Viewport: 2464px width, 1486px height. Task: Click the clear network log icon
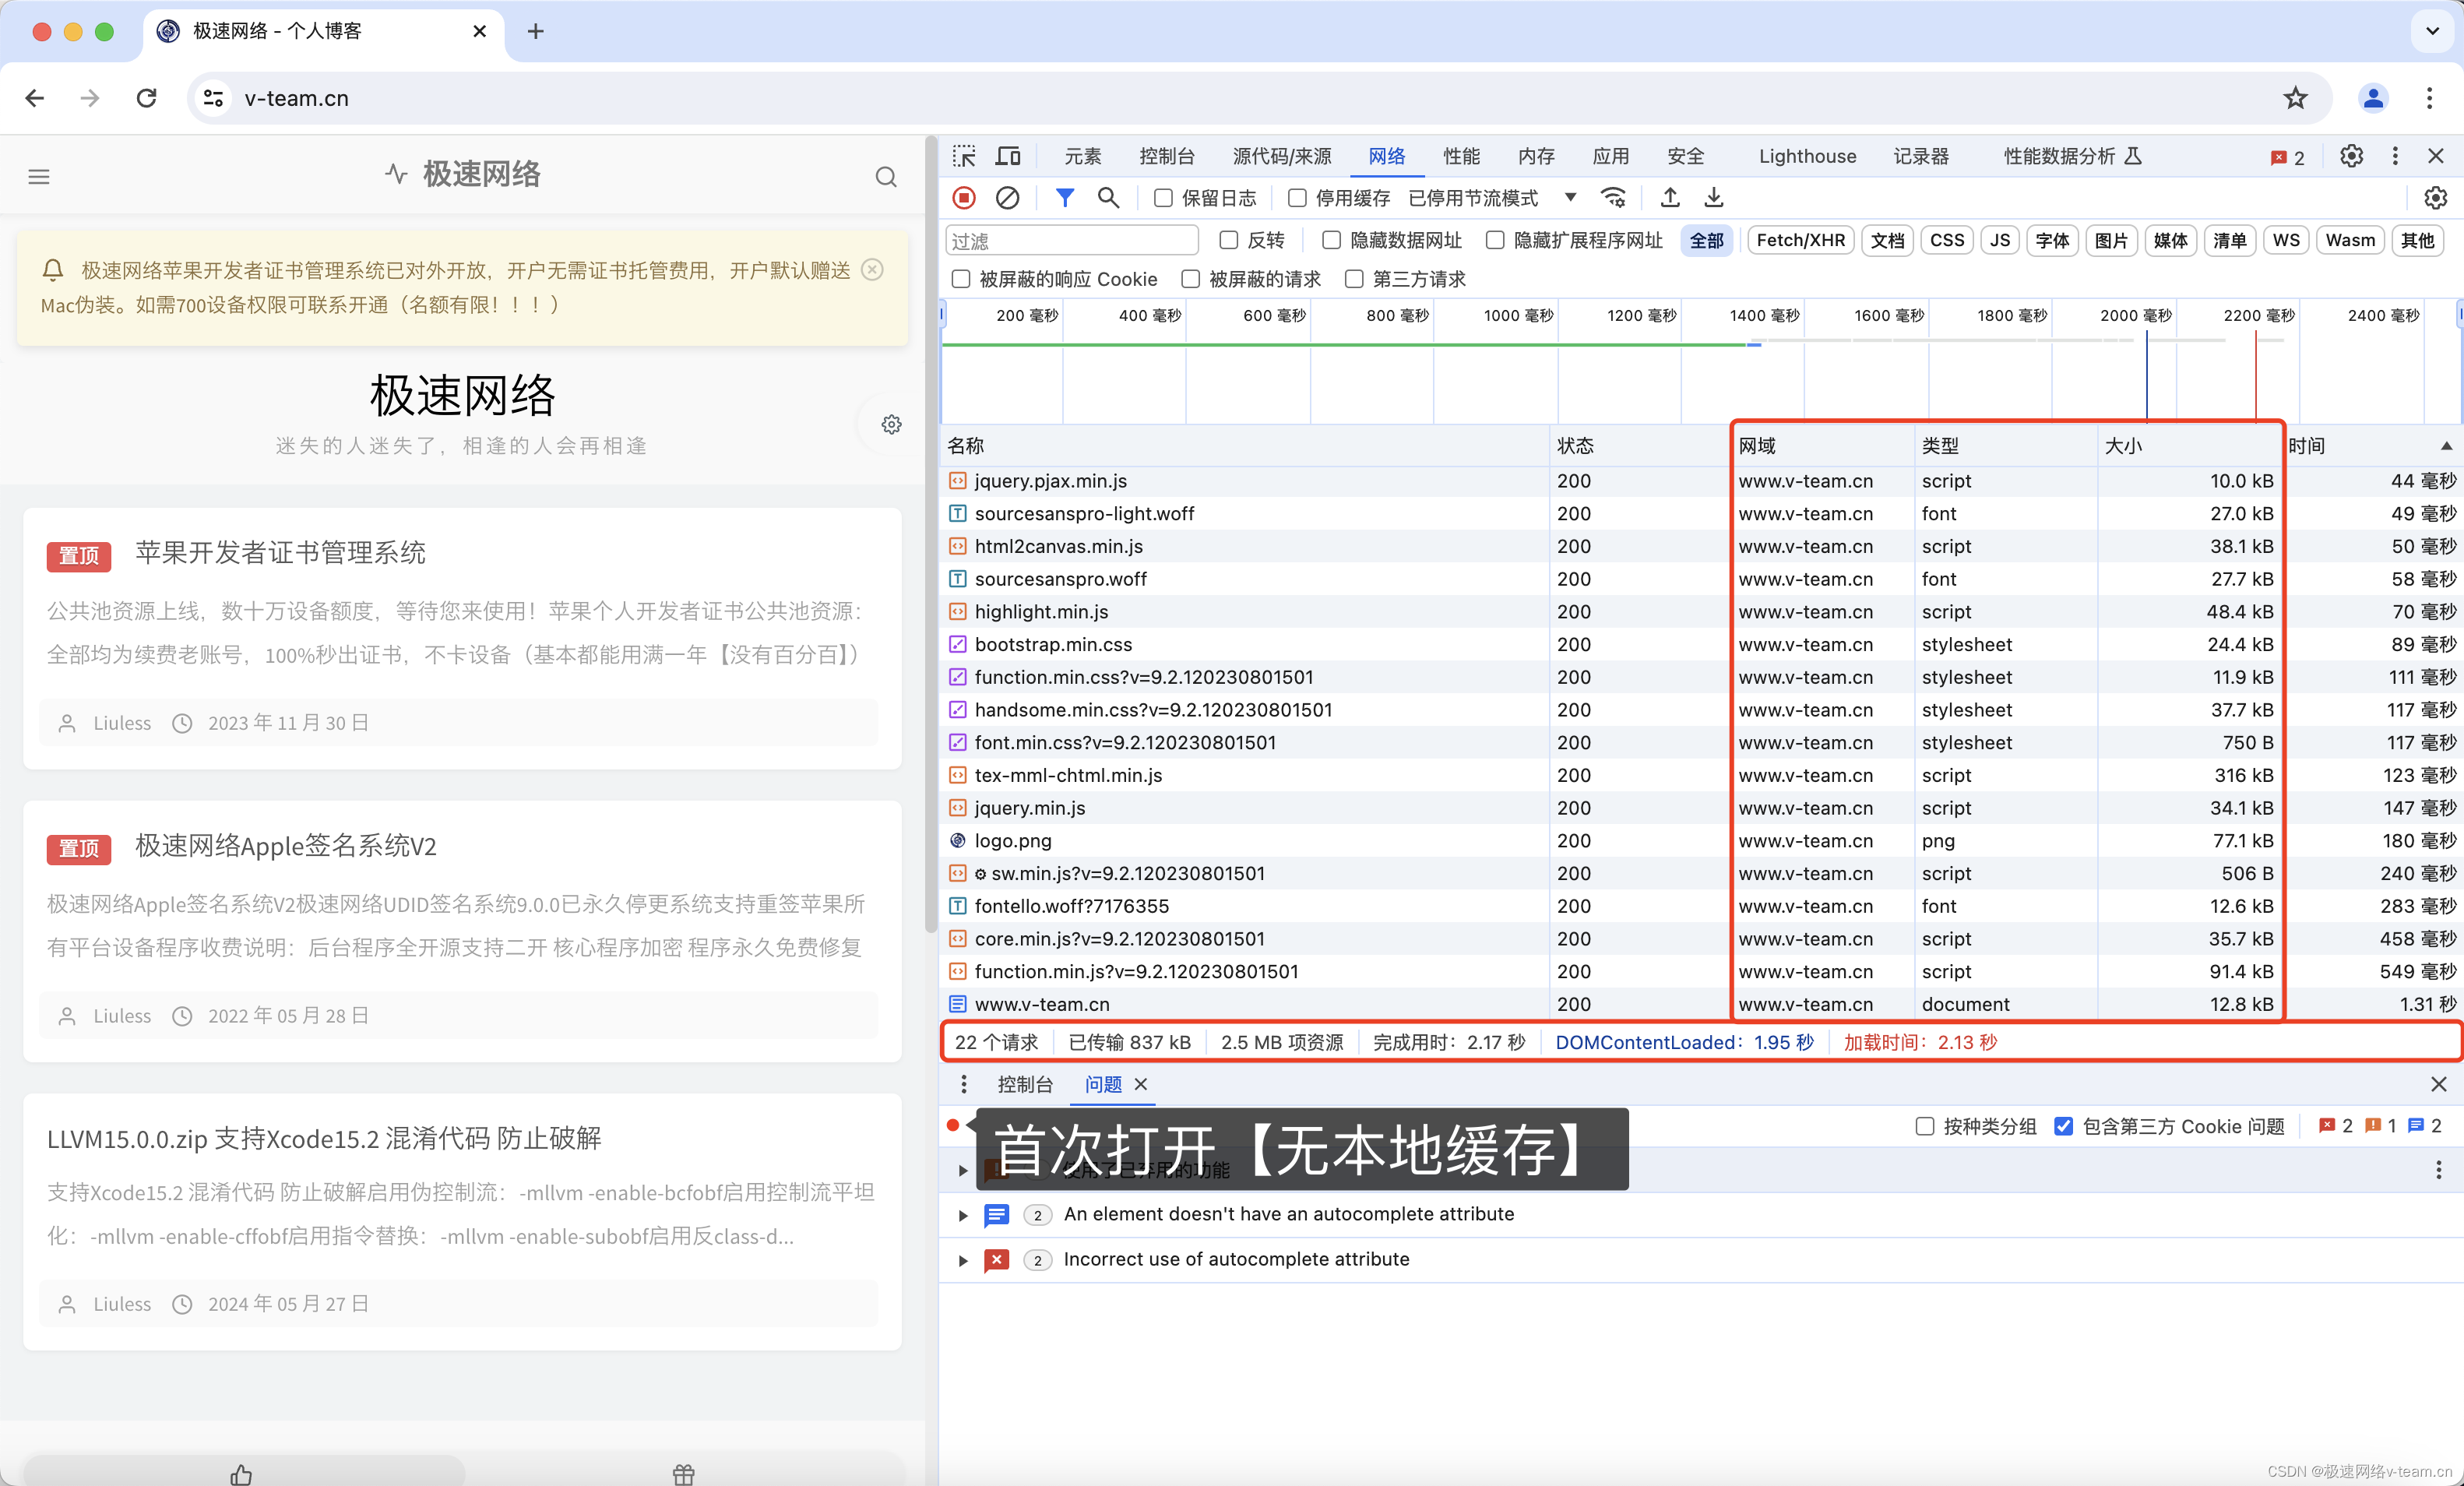[x=1007, y=198]
